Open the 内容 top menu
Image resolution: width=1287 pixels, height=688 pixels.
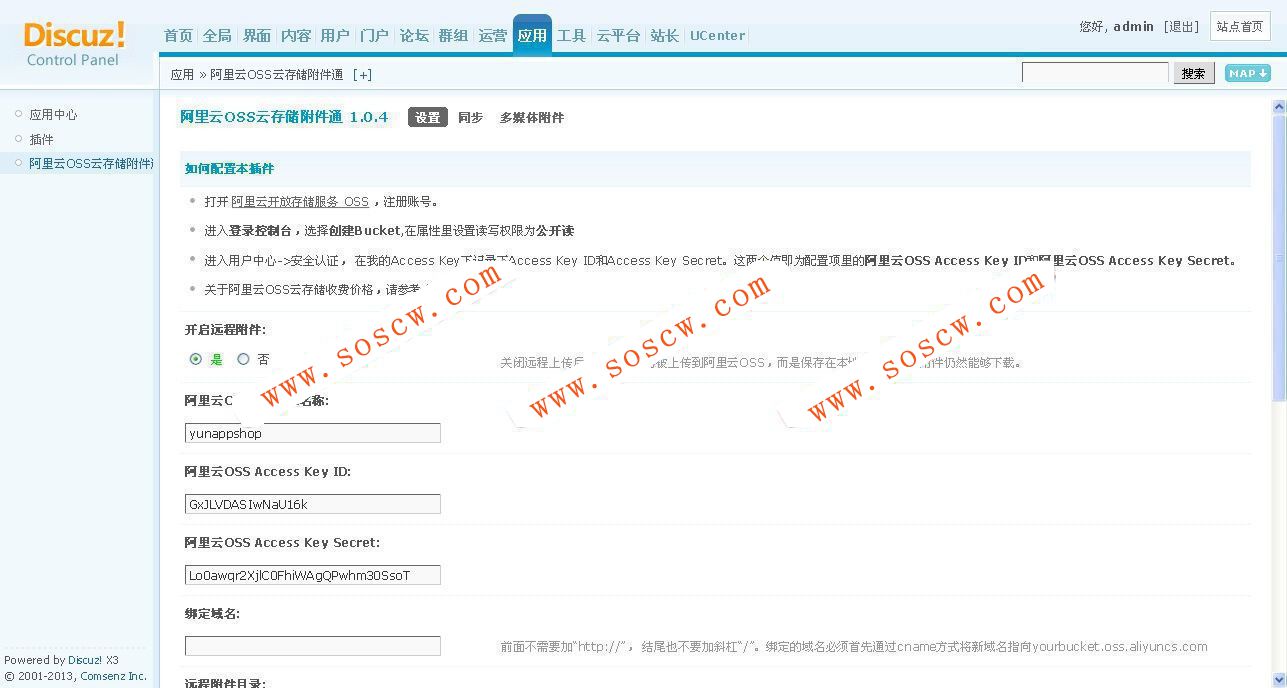[x=296, y=35]
